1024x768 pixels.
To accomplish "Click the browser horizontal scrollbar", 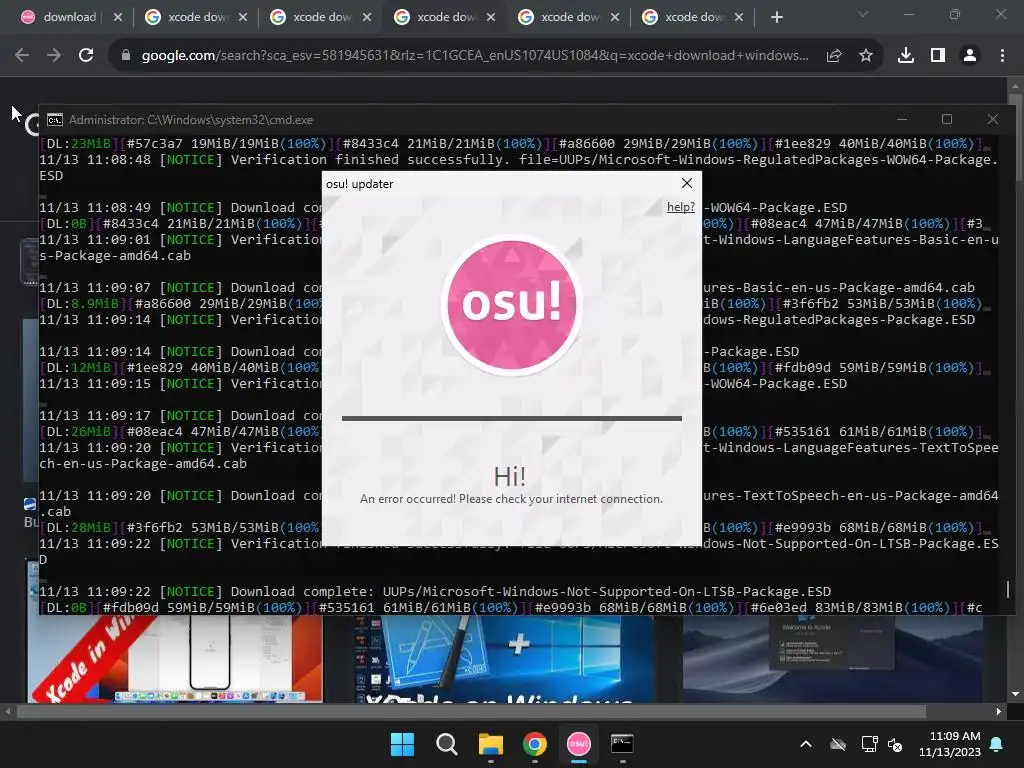I will (x=472, y=711).
